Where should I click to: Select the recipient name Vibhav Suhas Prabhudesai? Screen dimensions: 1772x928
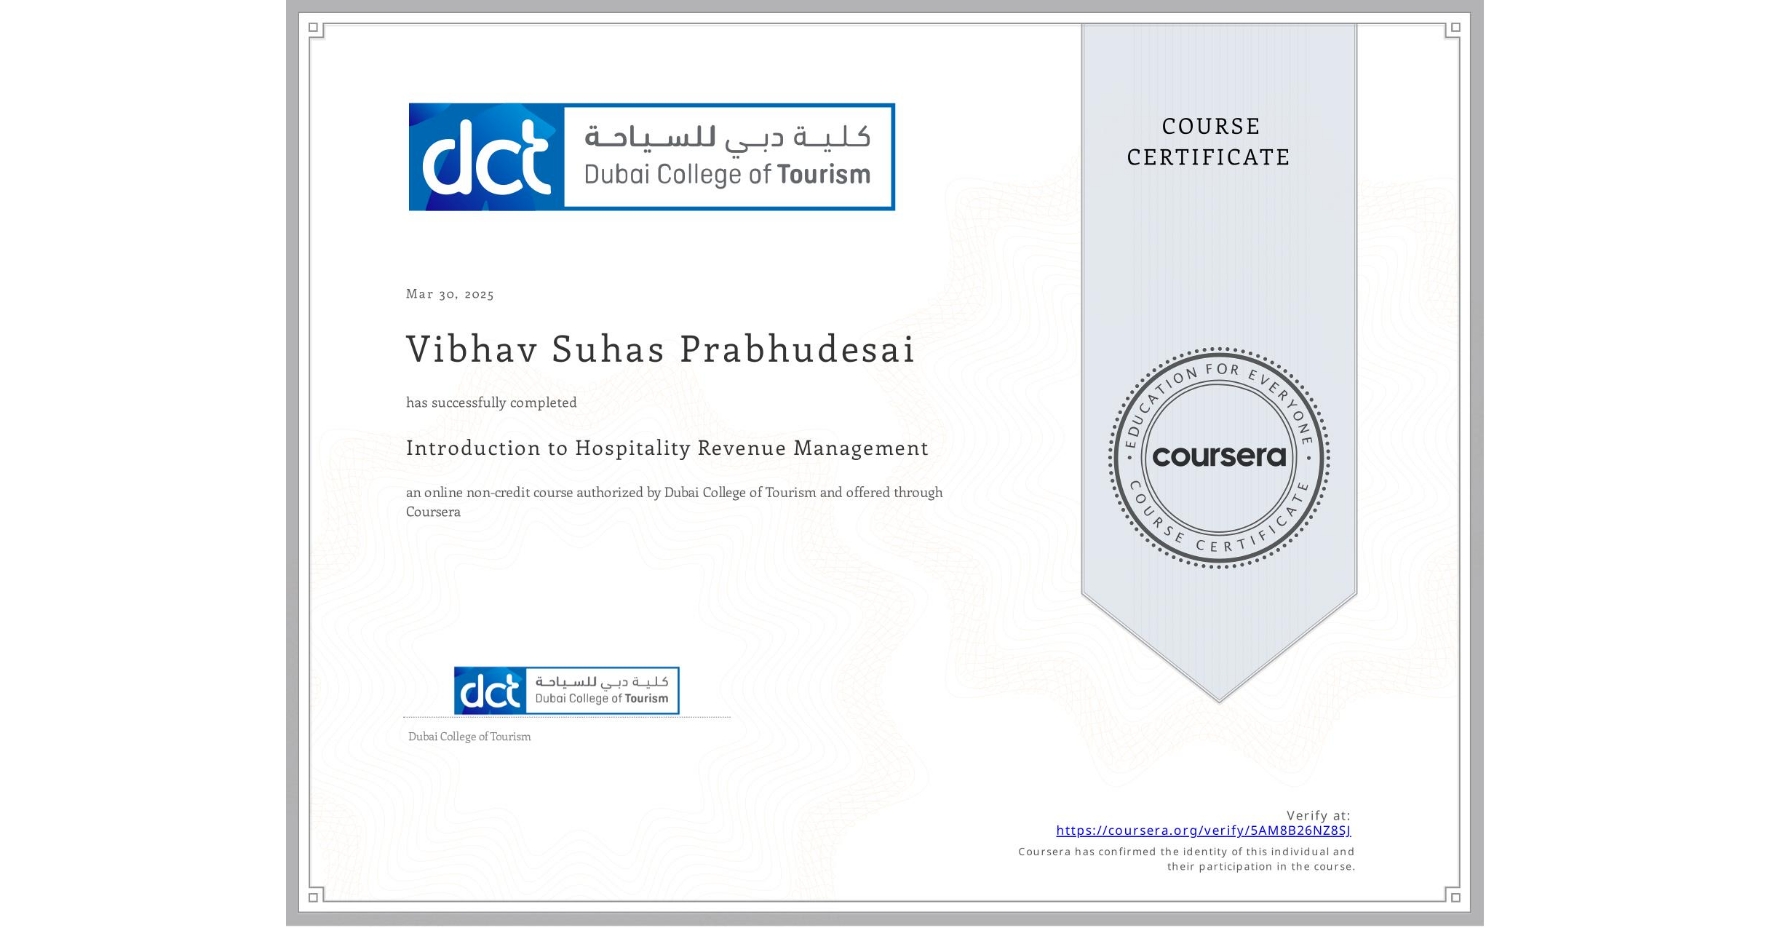tap(659, 350)
